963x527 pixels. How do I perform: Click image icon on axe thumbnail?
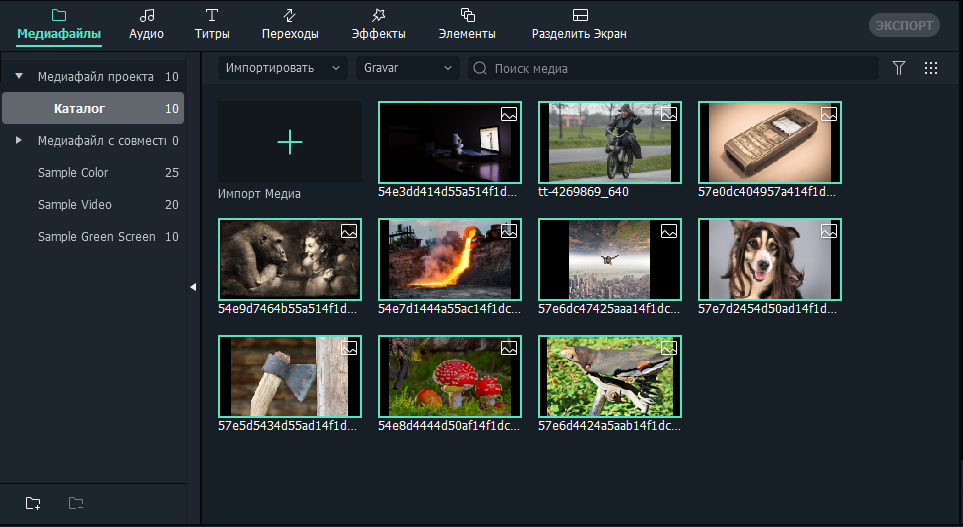(349, 347)
